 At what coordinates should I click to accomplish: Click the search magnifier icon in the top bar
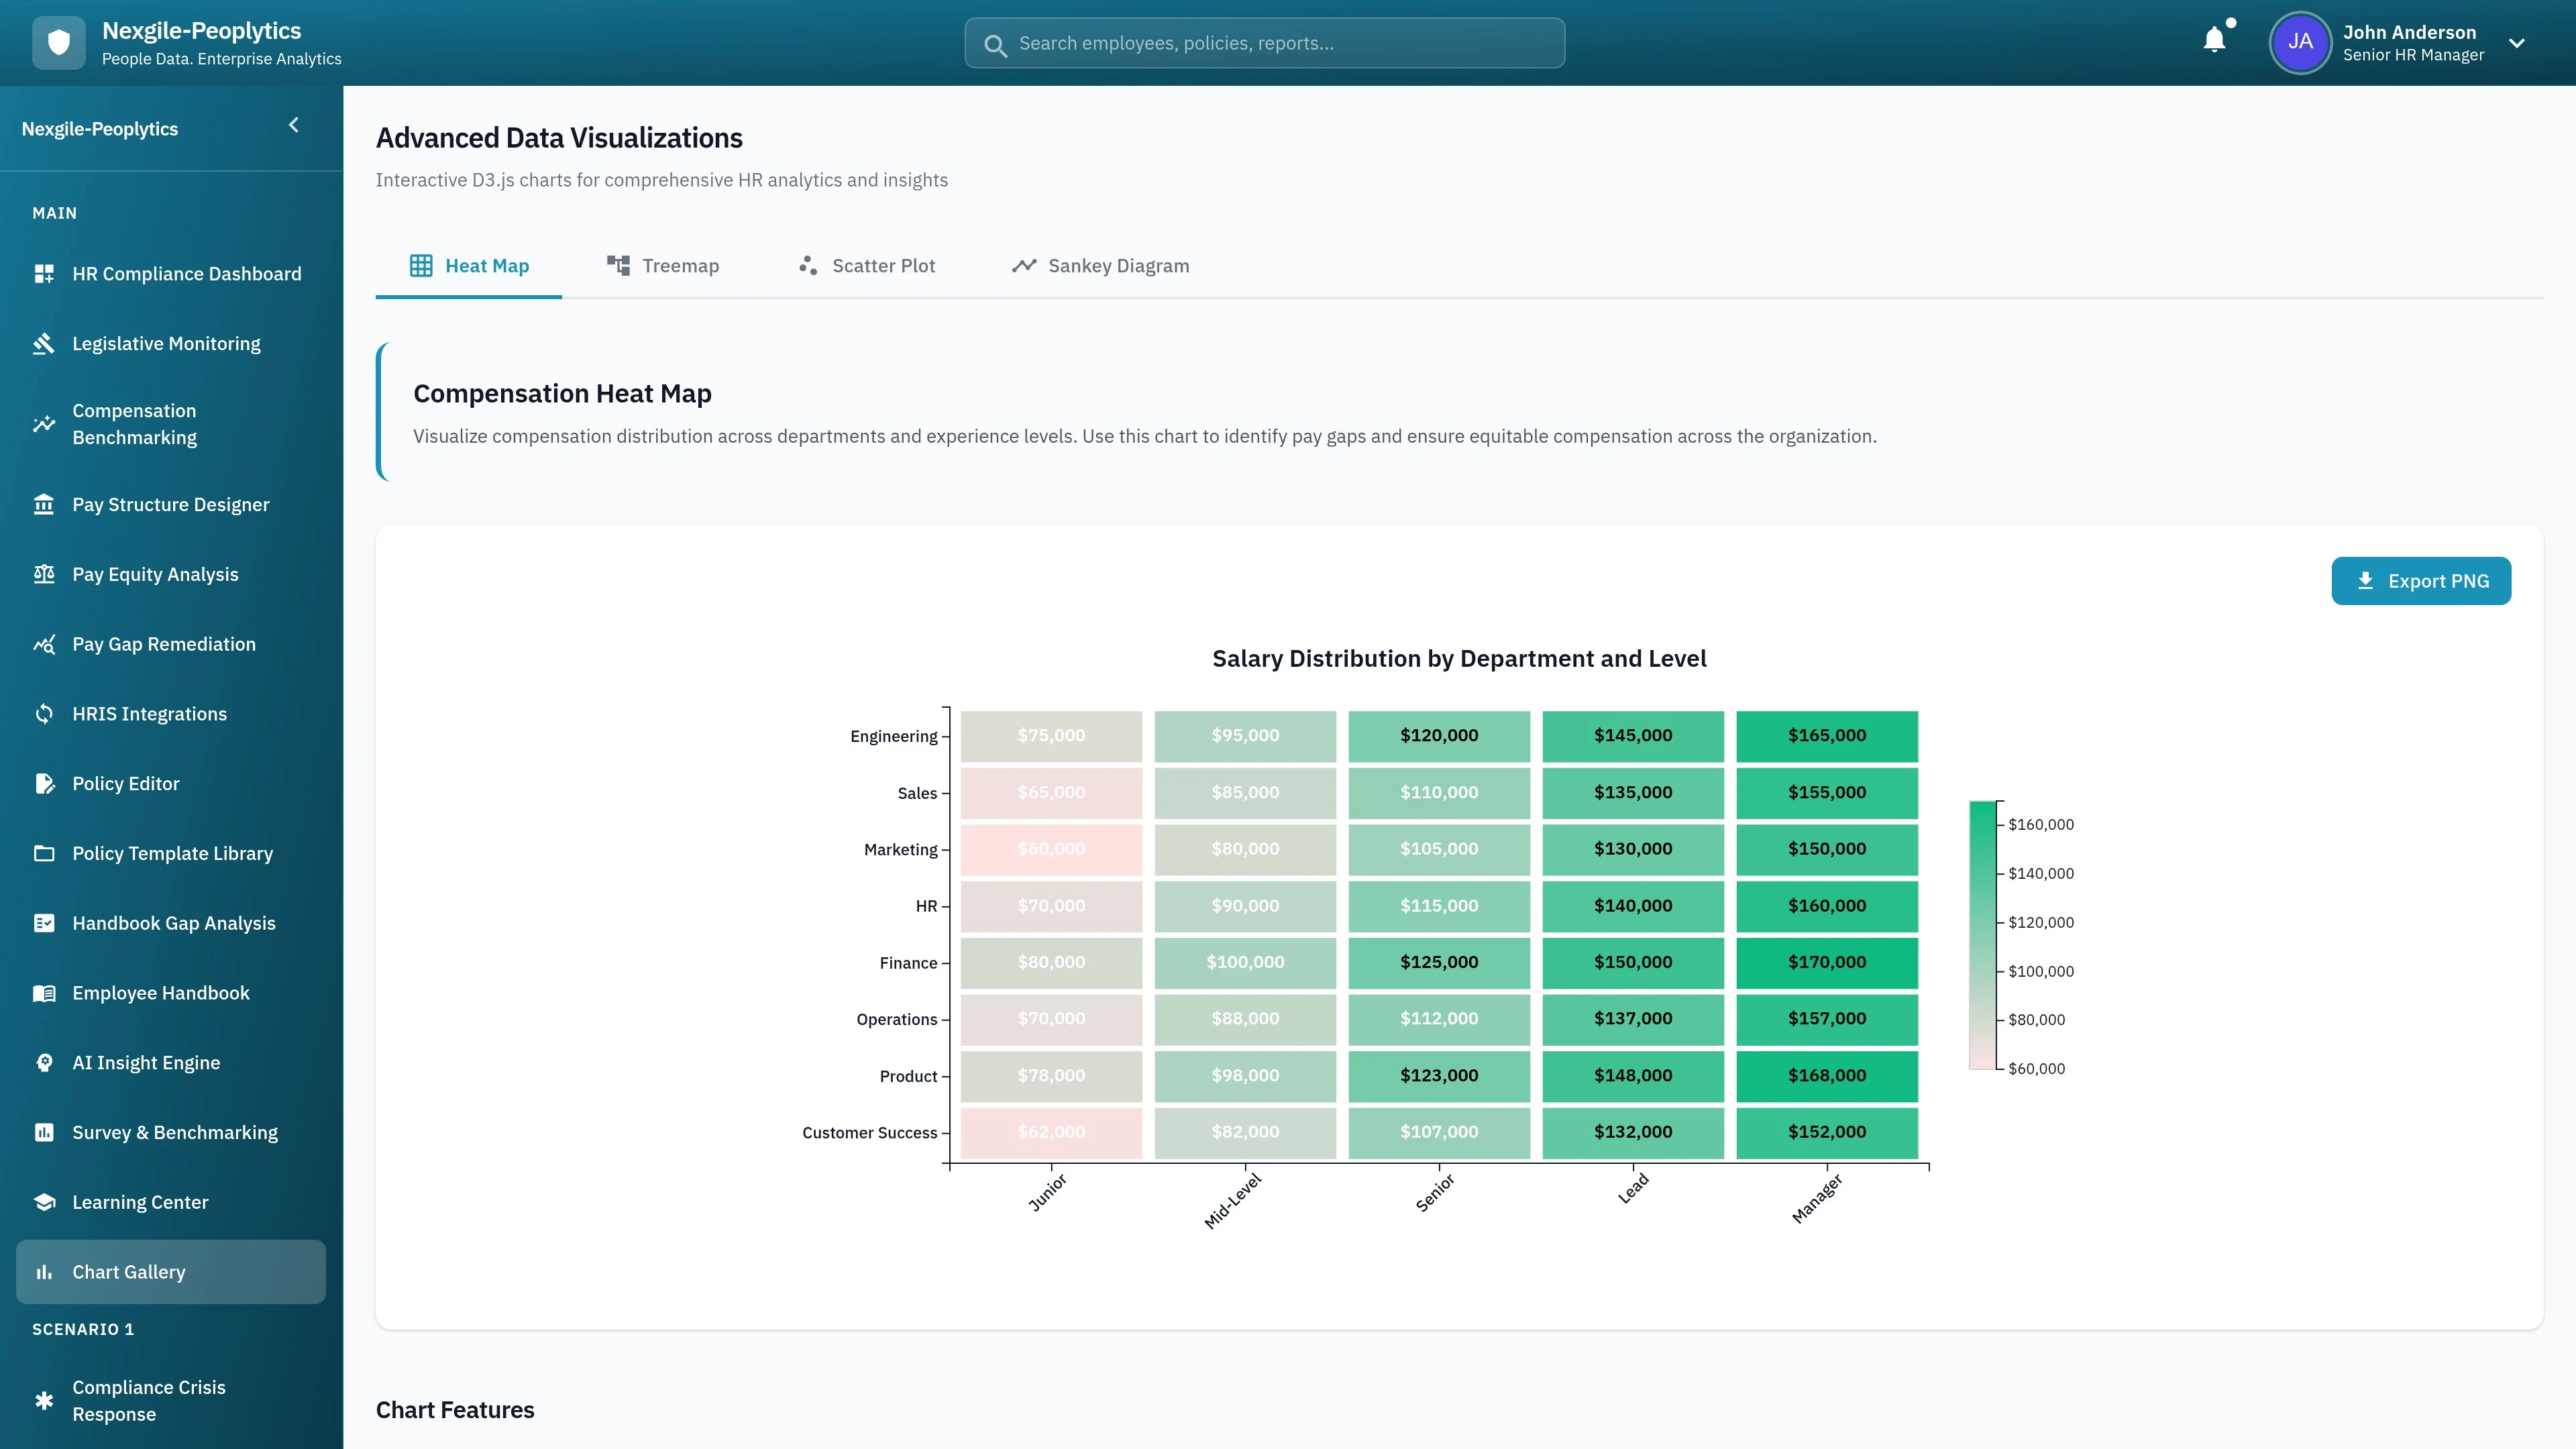pos(995,44)
